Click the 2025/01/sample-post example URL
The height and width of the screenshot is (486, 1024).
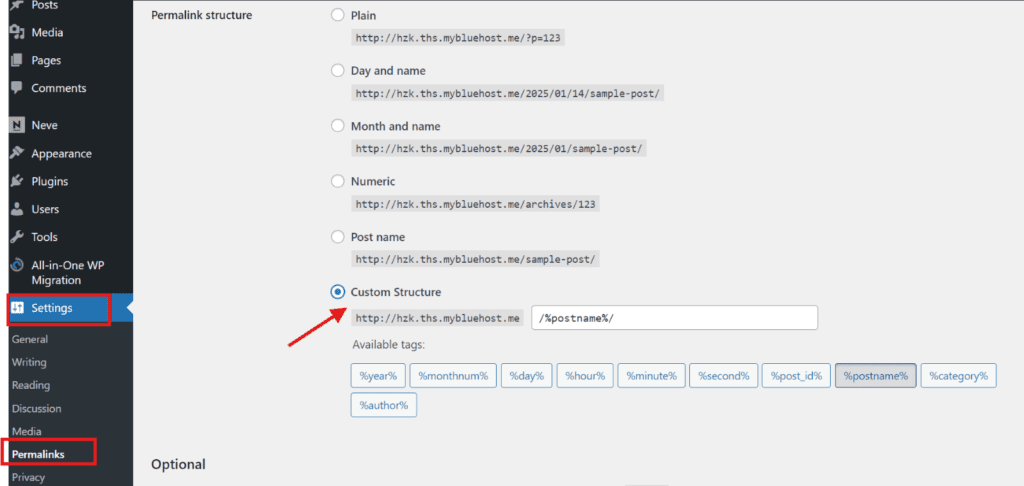(499, 149)
